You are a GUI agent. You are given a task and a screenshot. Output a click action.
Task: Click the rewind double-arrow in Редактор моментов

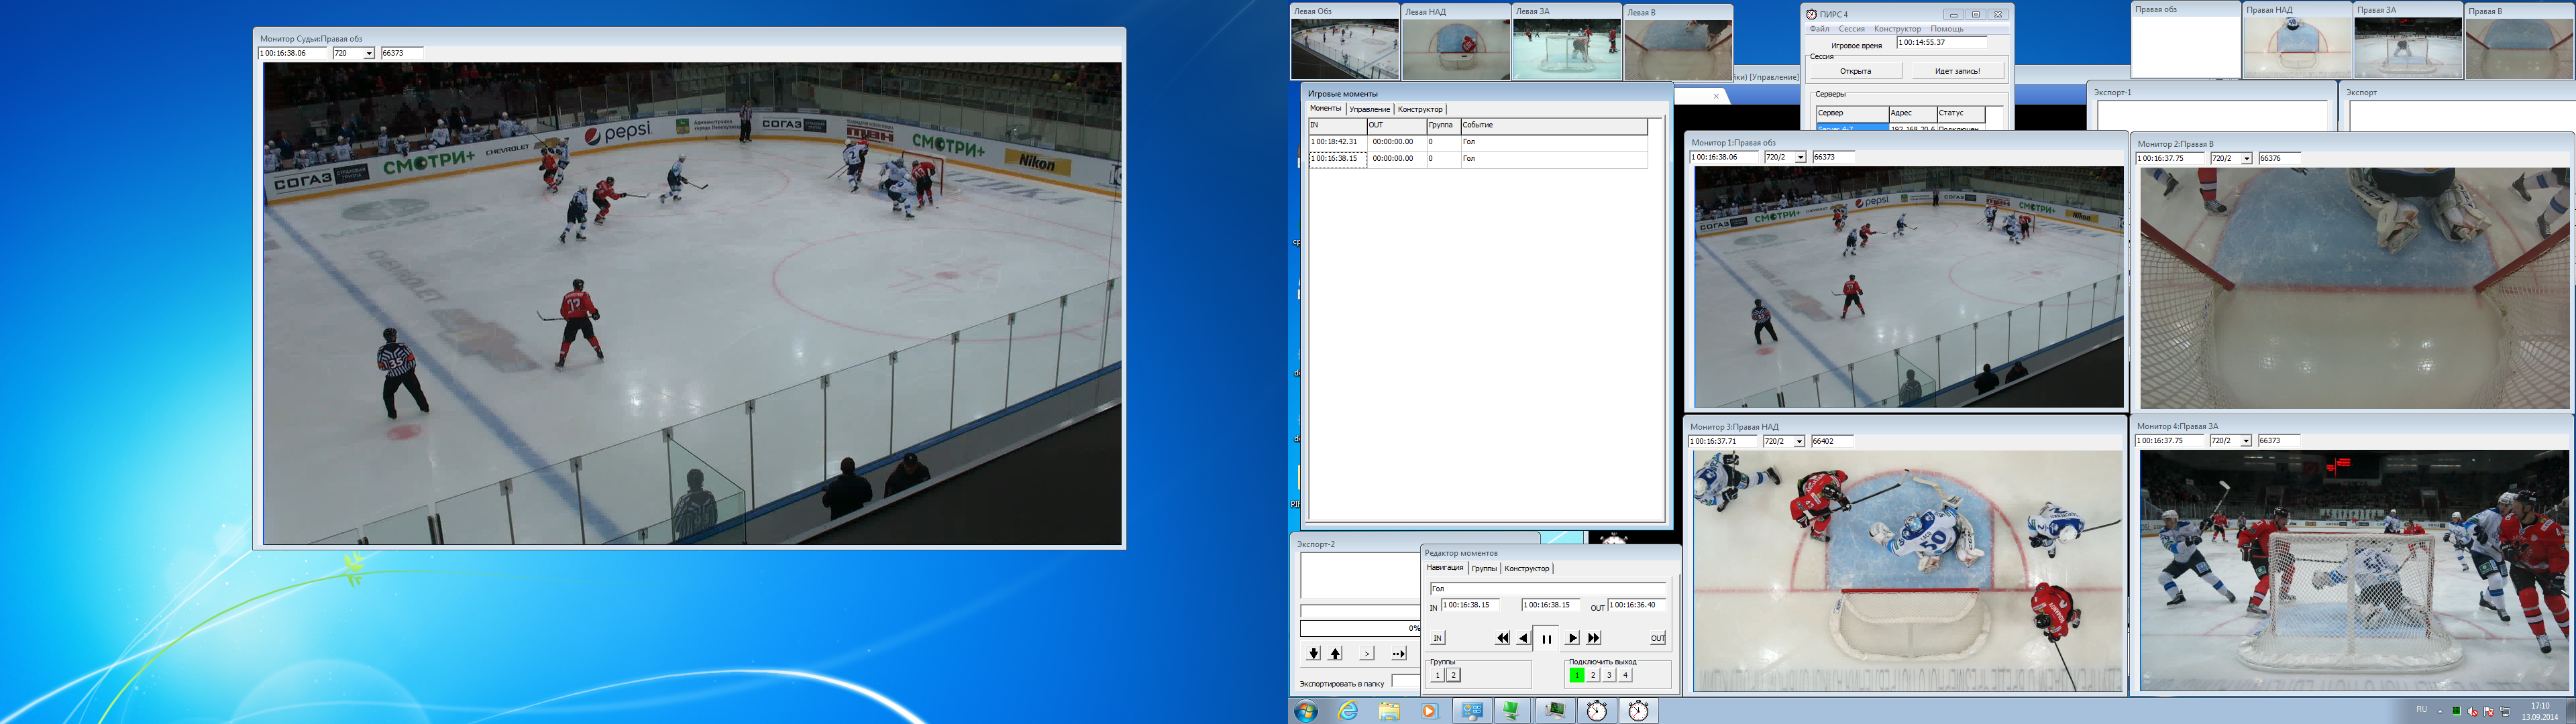click(1502, 638)
